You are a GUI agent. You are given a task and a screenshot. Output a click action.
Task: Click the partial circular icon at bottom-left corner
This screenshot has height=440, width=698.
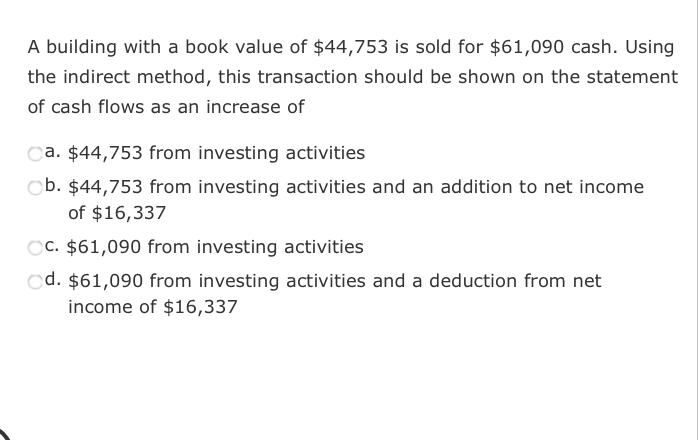click(6, 432)
